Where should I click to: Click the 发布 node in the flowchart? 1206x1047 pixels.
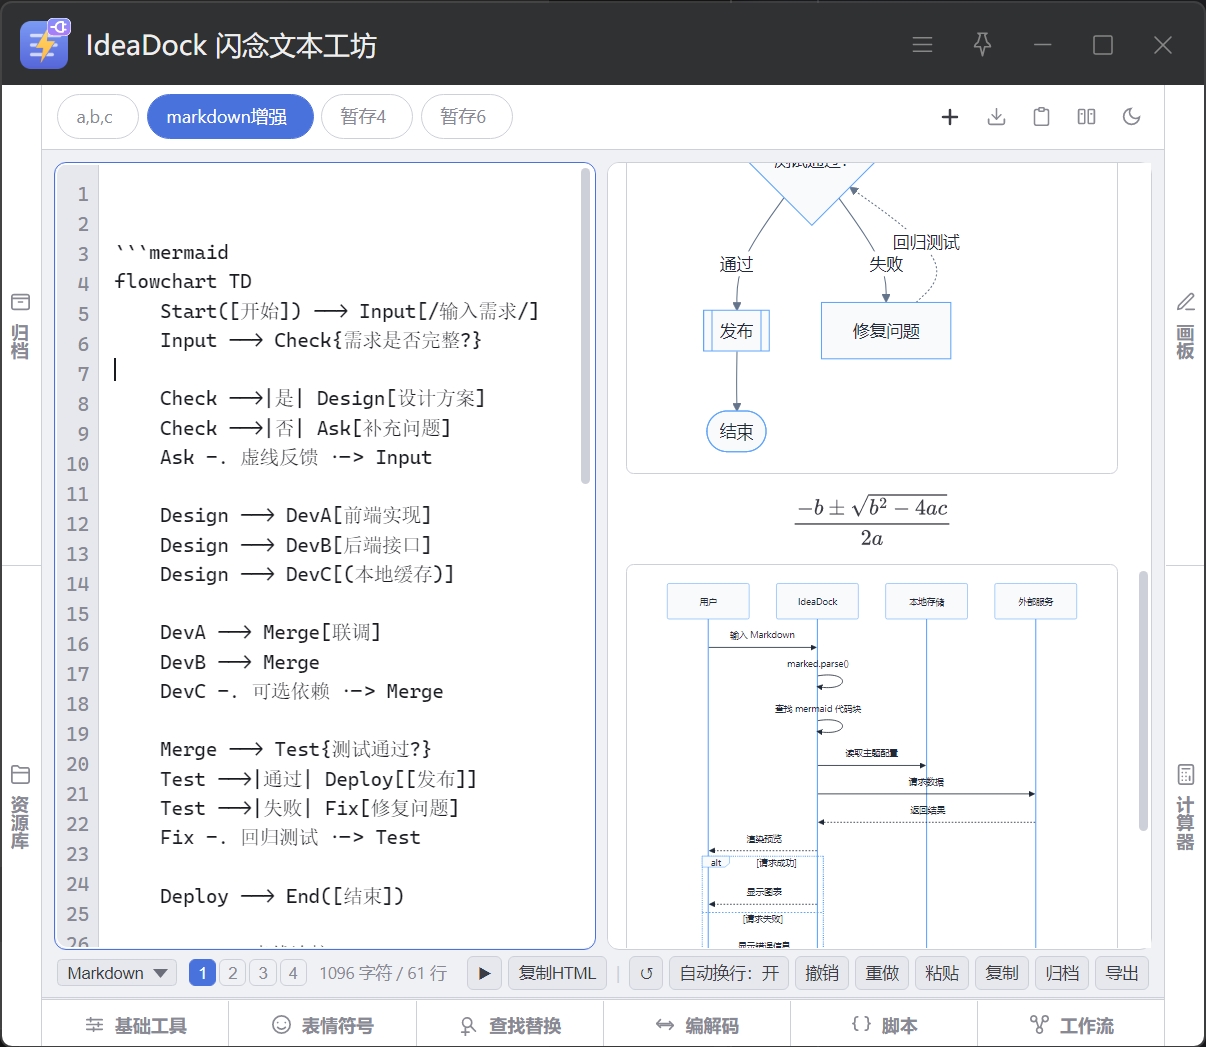[737, 331]
